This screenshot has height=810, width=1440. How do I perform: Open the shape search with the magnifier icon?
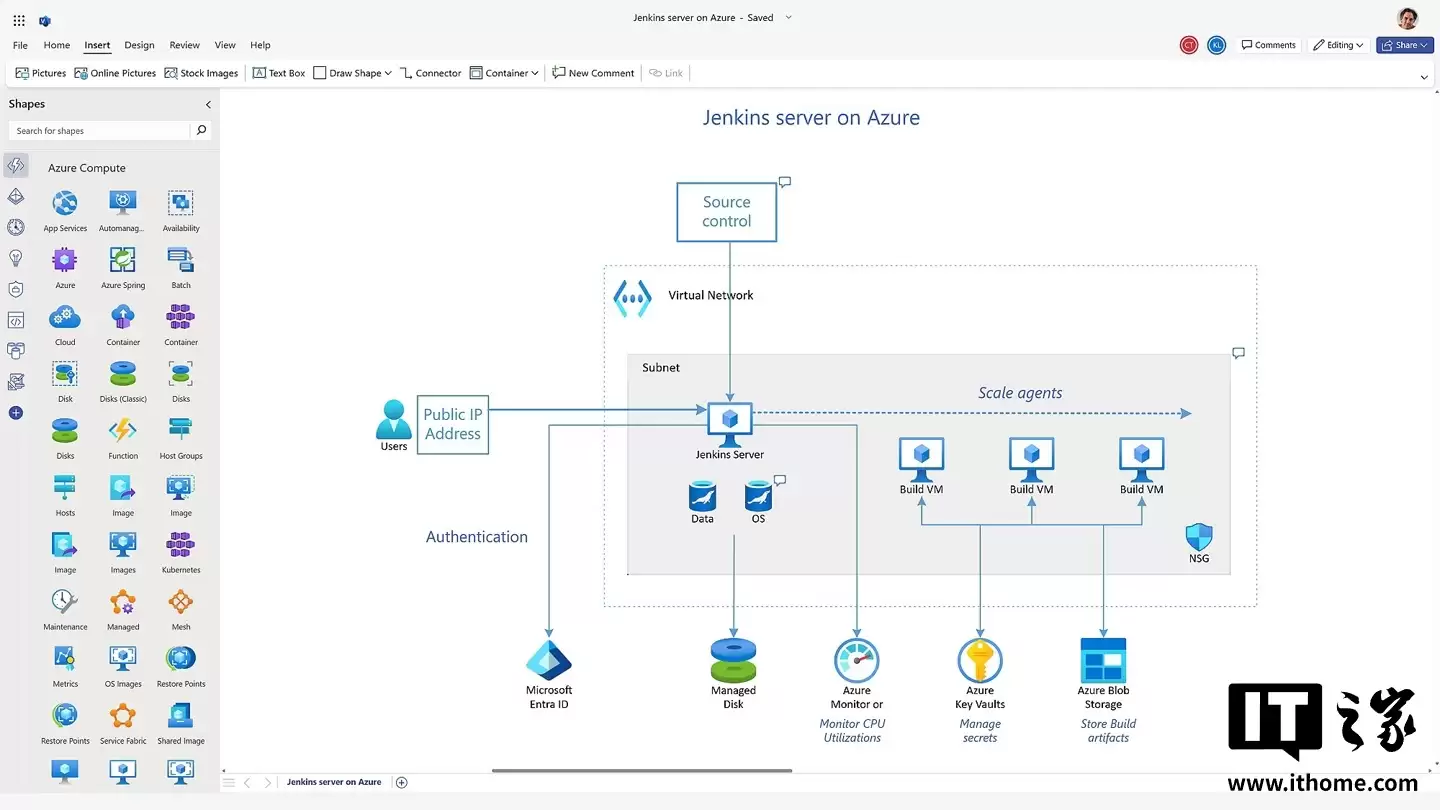[201, 130]
